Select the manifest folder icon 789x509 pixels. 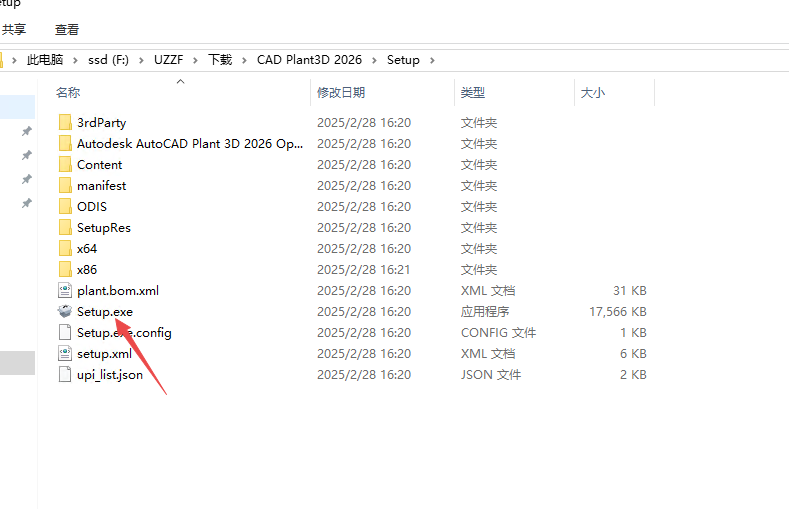(x=65, y=186)
